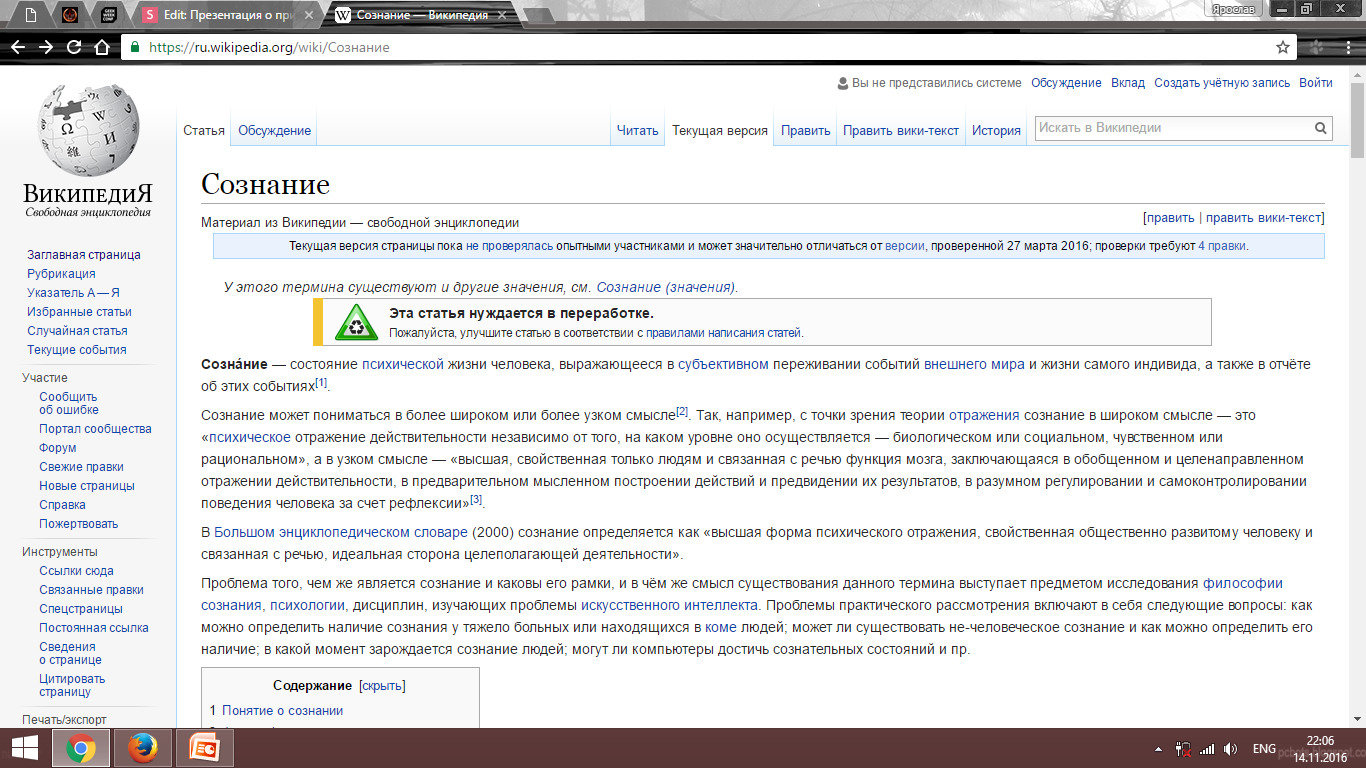Open 'правилами написания статей' link

[x=722, y=333]
